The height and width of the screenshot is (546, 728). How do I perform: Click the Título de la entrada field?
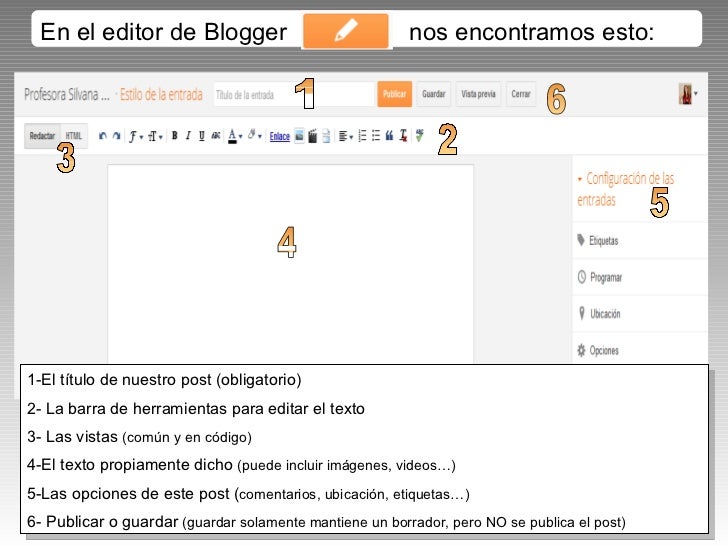294,95
